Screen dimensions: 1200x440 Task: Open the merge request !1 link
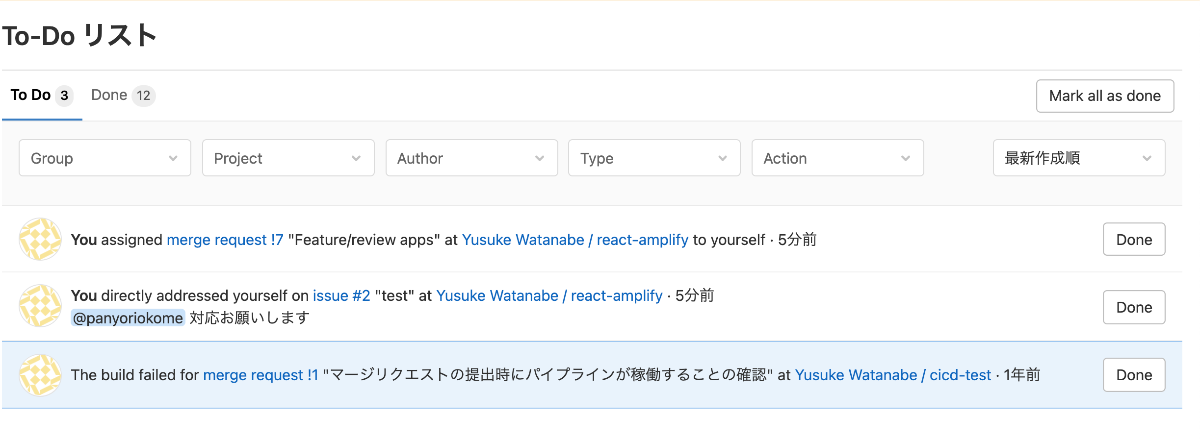[x=261, y=375]
